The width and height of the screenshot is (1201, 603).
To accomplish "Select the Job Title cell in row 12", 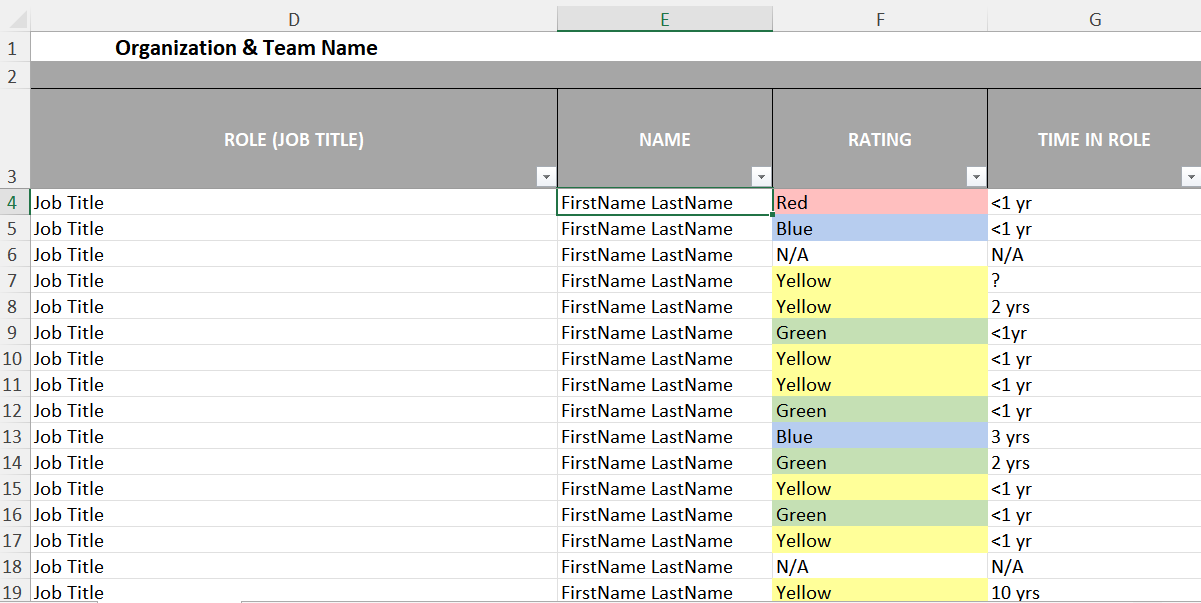I will [293, 410].
